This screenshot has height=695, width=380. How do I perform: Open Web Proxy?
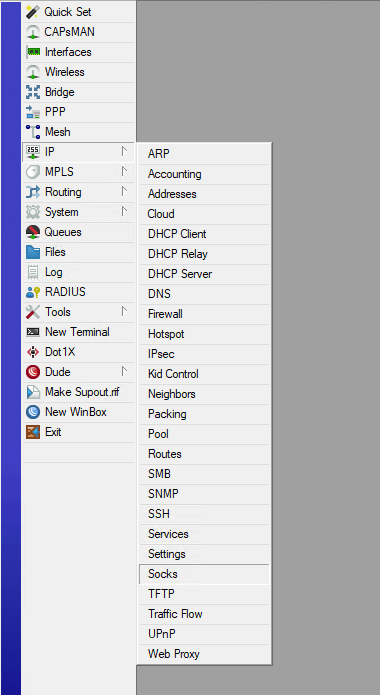point(204,654)
